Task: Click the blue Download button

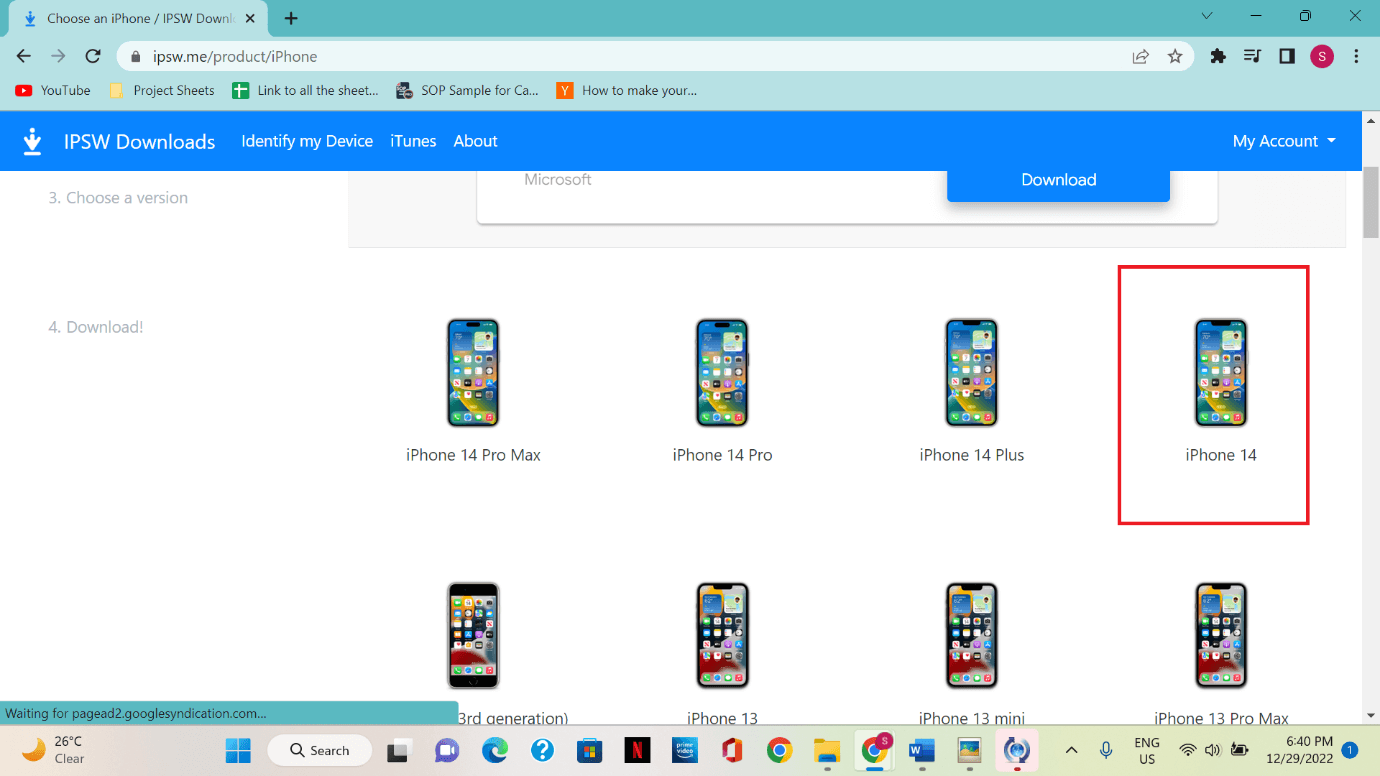Action: (x=1058, y=180)
